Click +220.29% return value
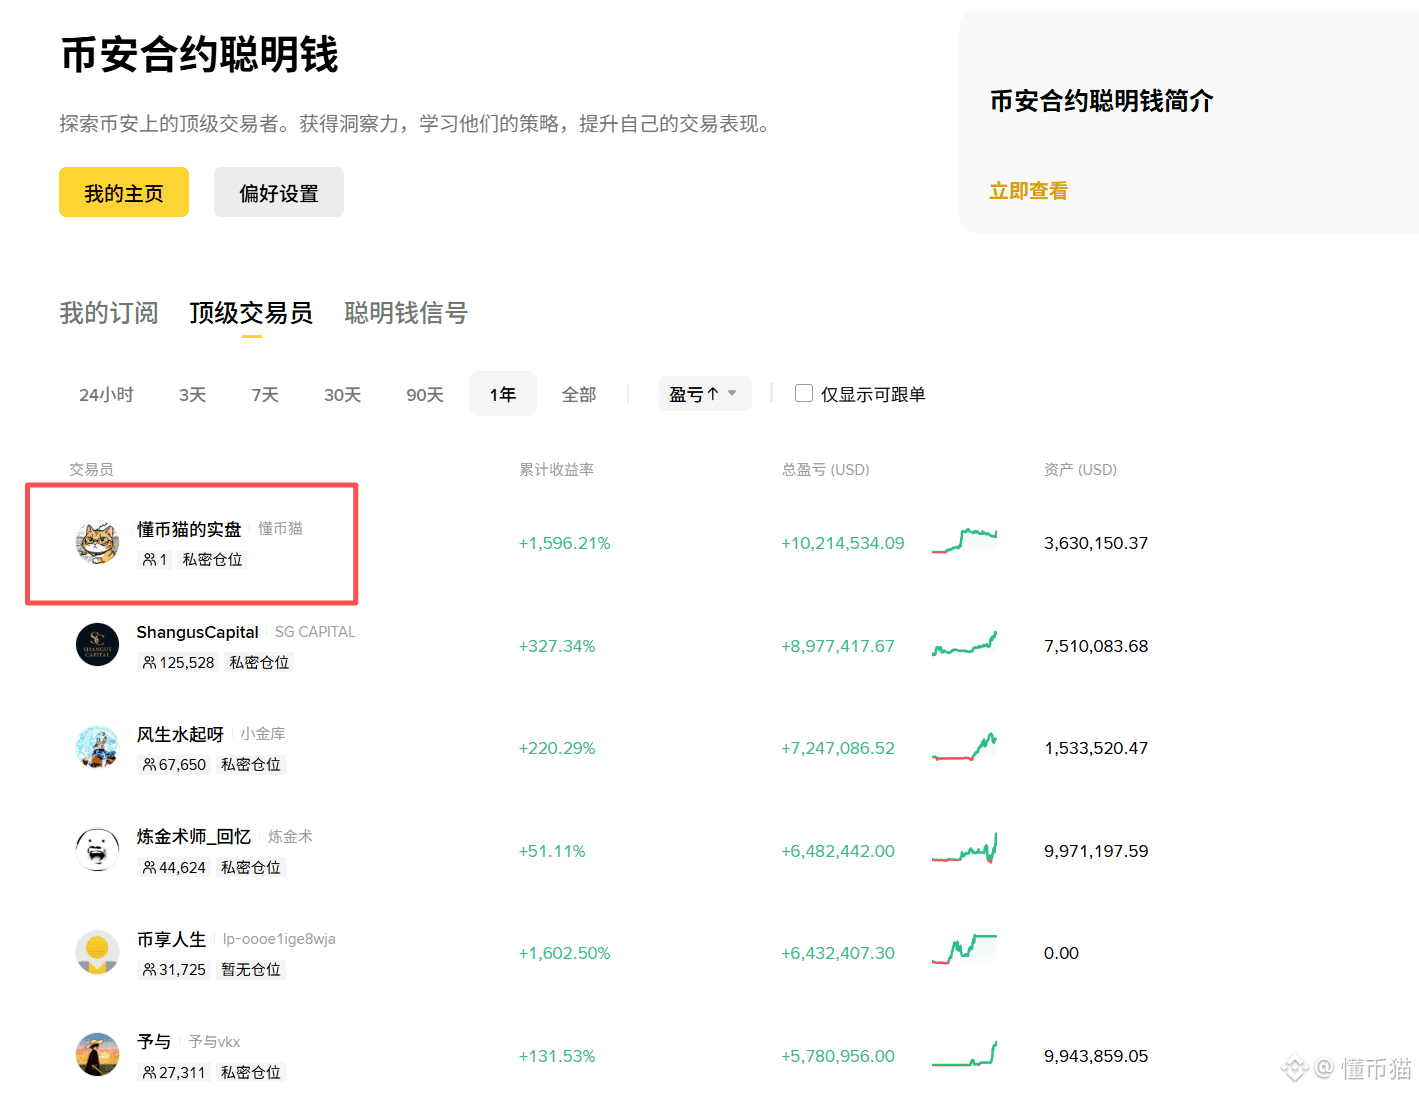Image resolution: width=1419 pixels, height=1094 pixels. (557, 748)
